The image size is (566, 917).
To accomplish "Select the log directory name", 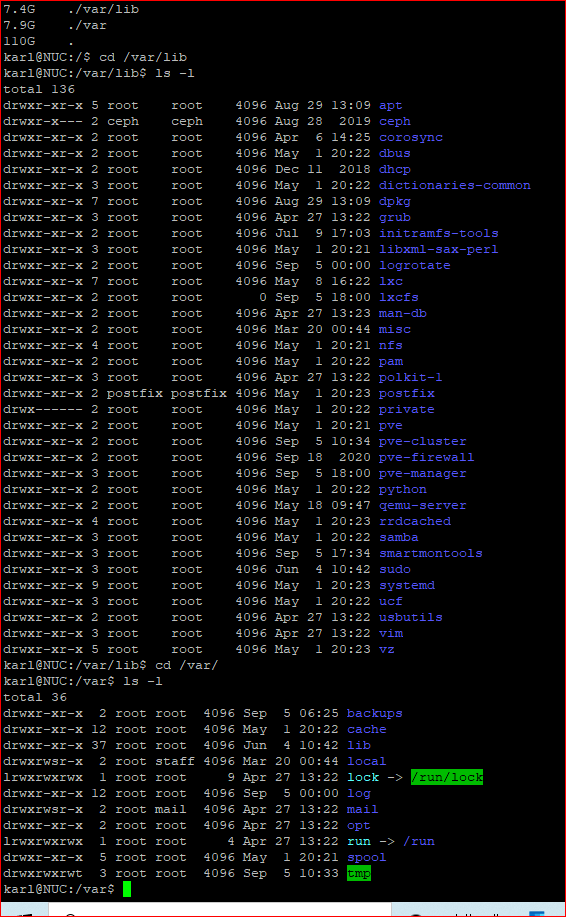I will 358,794.
